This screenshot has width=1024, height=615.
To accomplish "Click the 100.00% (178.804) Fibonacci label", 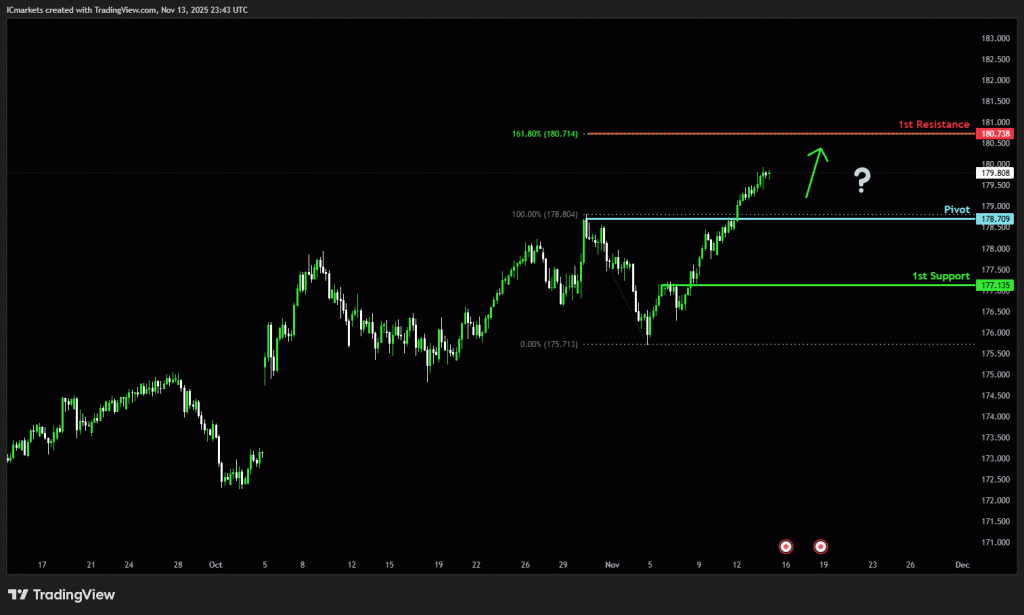I will 545,215.
